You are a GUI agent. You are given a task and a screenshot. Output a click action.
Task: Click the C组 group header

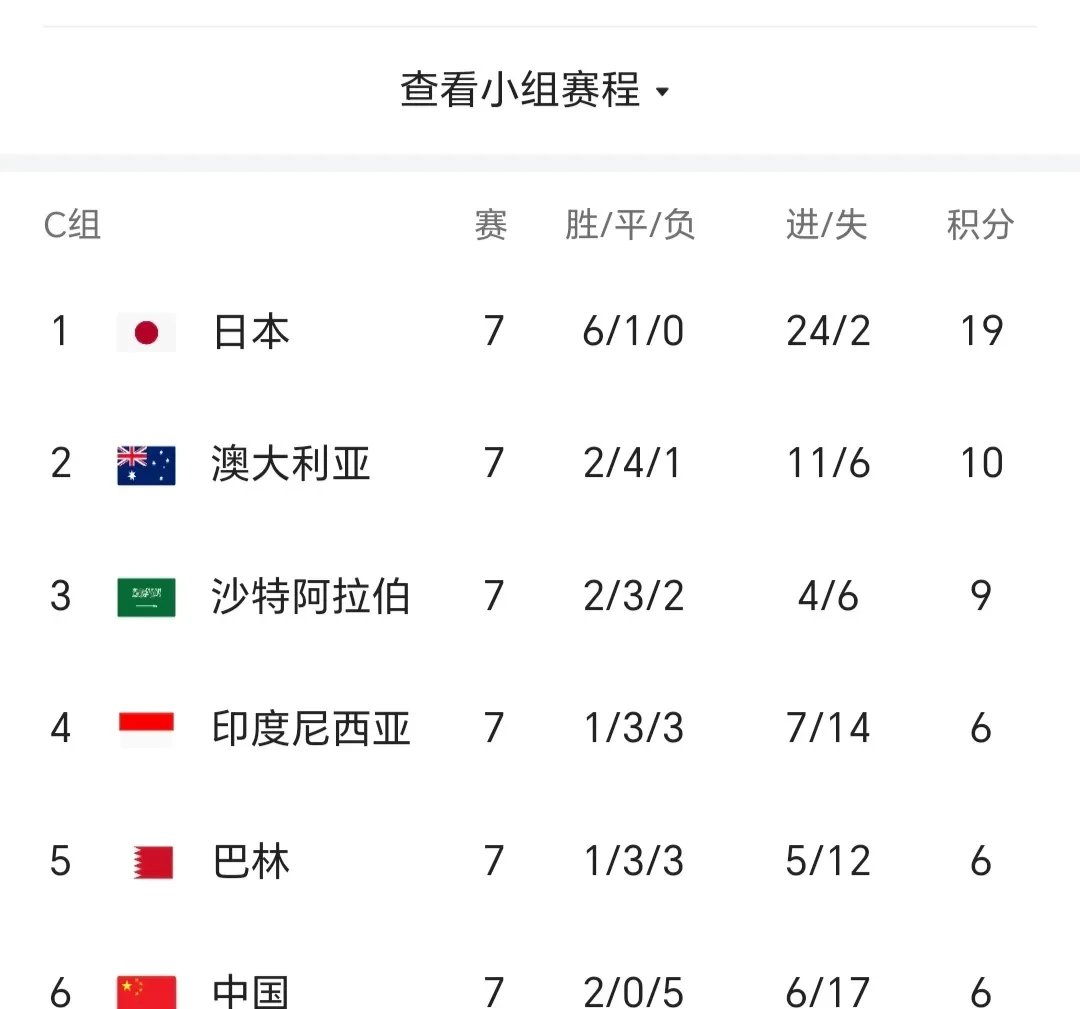pyautogui.click(x=72, y=225)
